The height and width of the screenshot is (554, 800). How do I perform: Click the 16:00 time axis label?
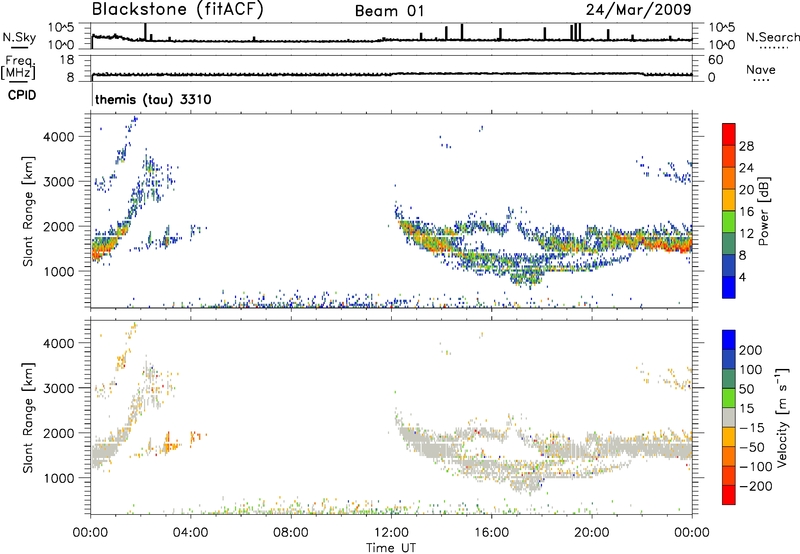(491, 533)
